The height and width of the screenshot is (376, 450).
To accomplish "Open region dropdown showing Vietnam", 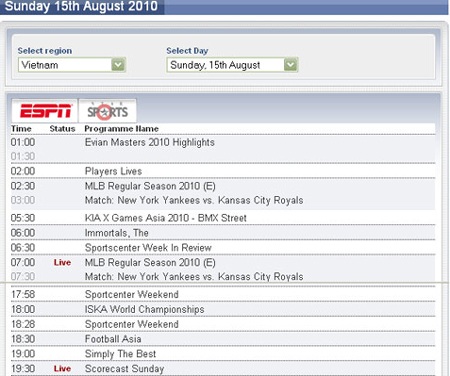I will (x=72, y=65).
